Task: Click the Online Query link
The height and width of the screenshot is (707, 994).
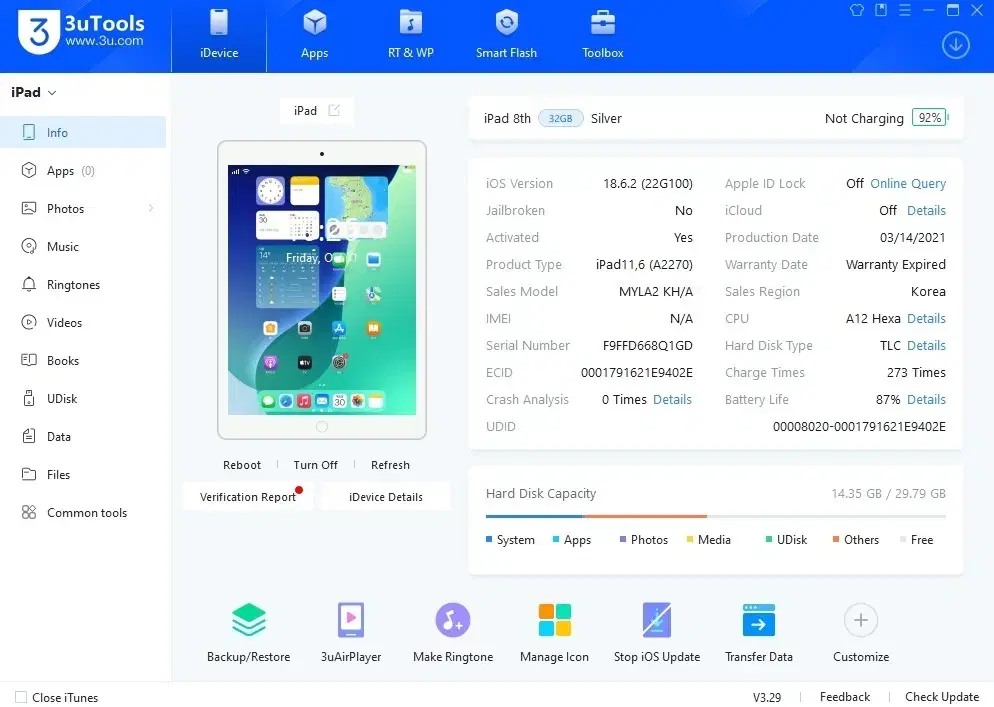Action: (x=908, y=183)
